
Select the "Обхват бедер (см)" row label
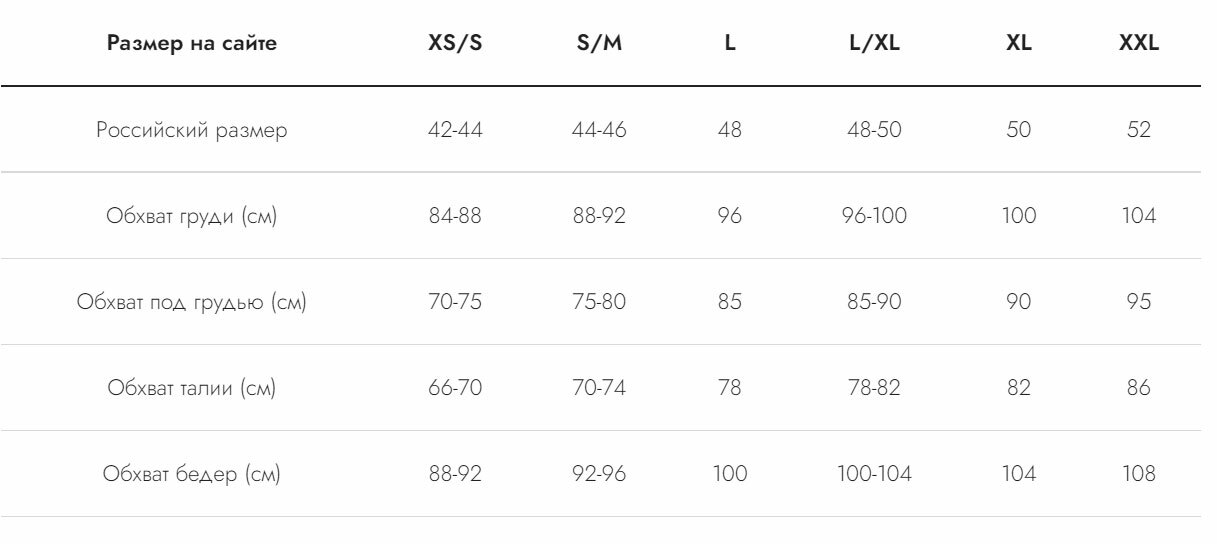point(192,474)
